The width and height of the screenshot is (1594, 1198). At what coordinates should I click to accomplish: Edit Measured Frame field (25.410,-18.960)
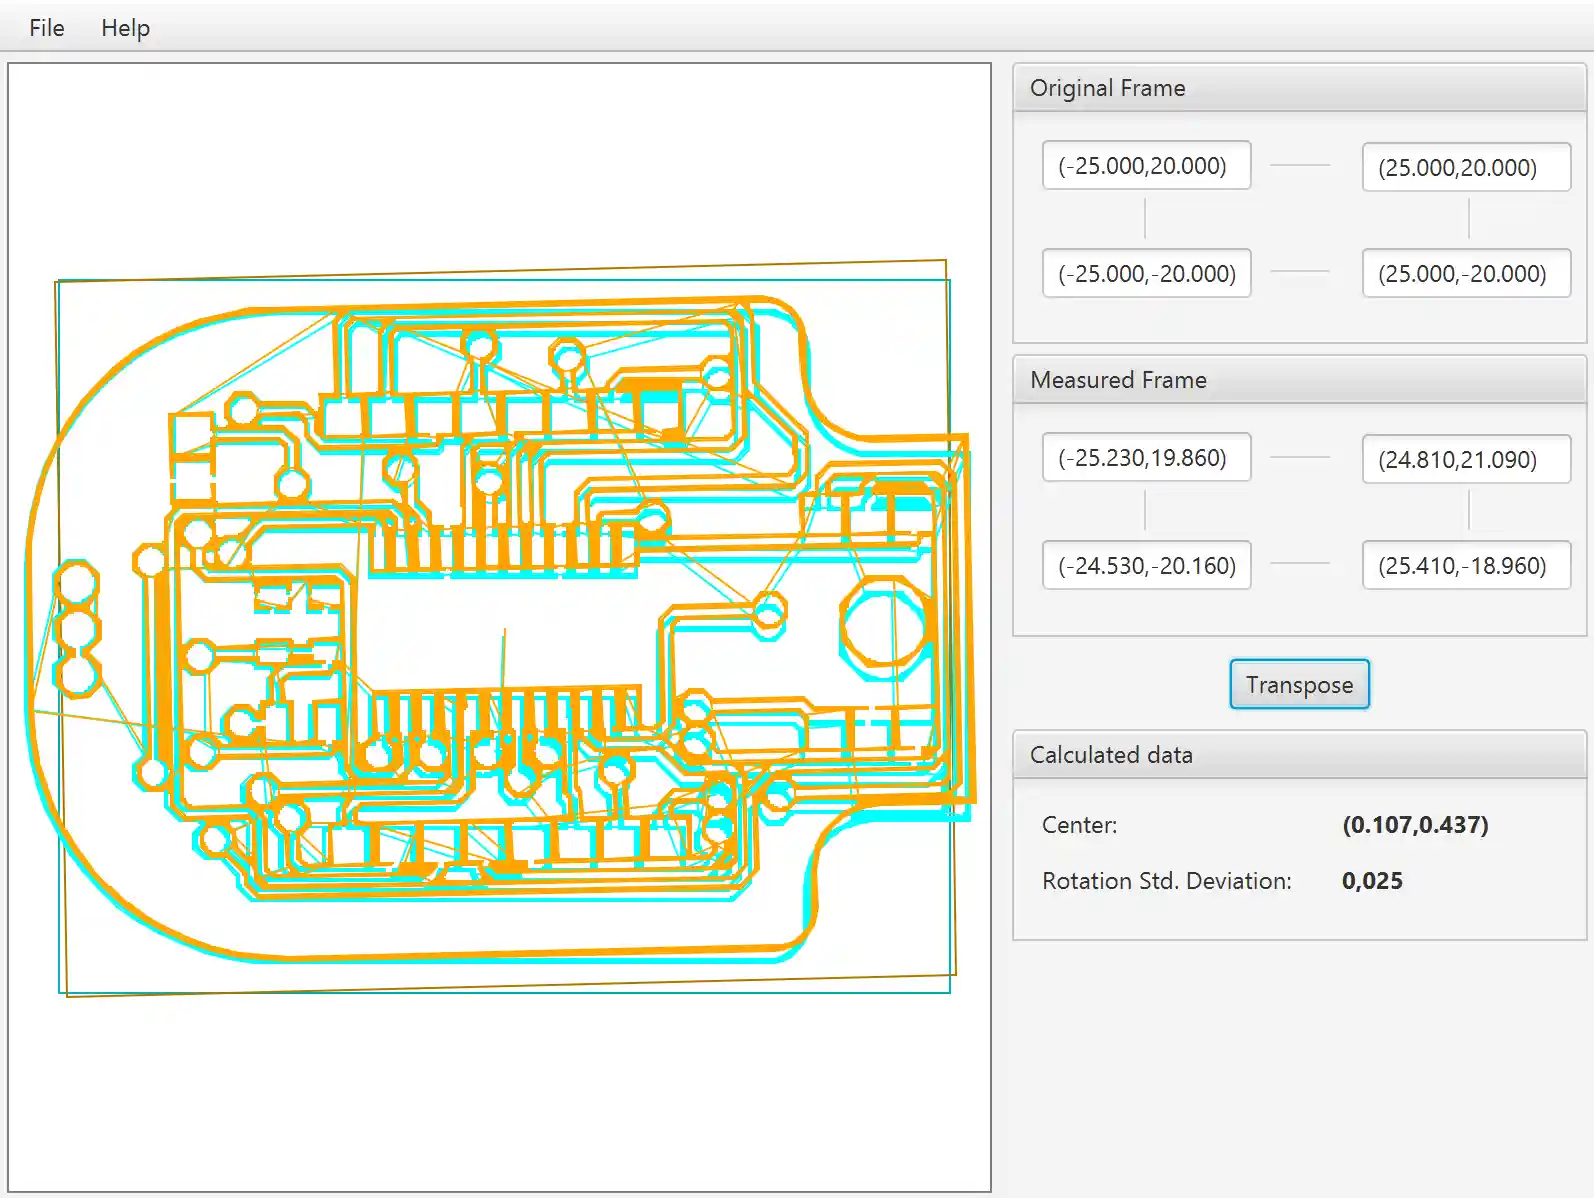[1465, 566]
